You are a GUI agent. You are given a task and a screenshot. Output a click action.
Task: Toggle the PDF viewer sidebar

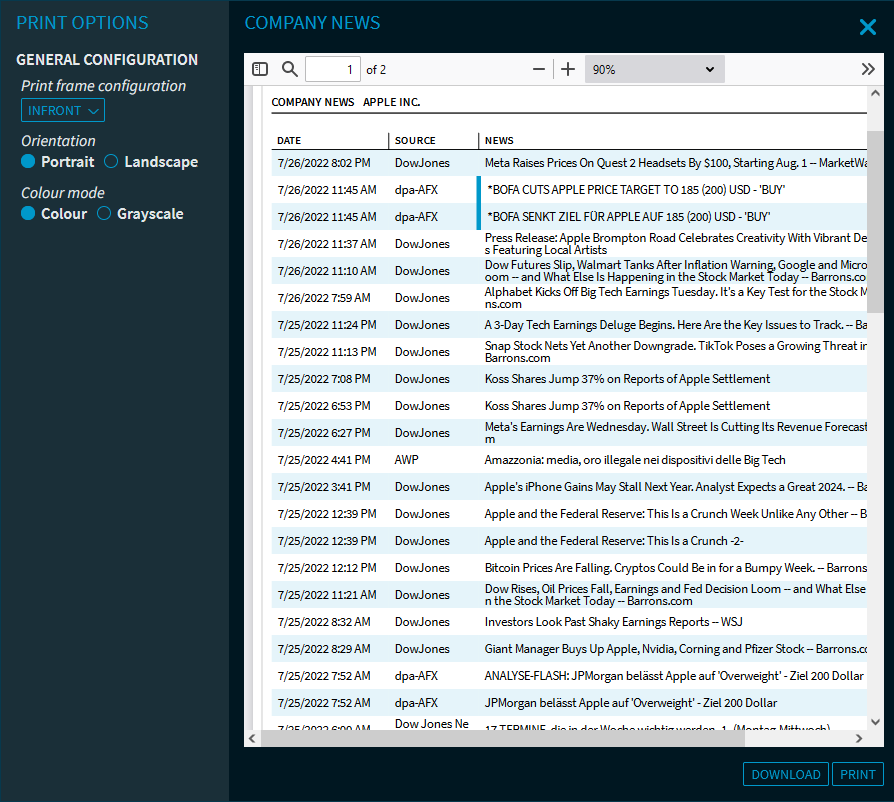coord(260,69)
